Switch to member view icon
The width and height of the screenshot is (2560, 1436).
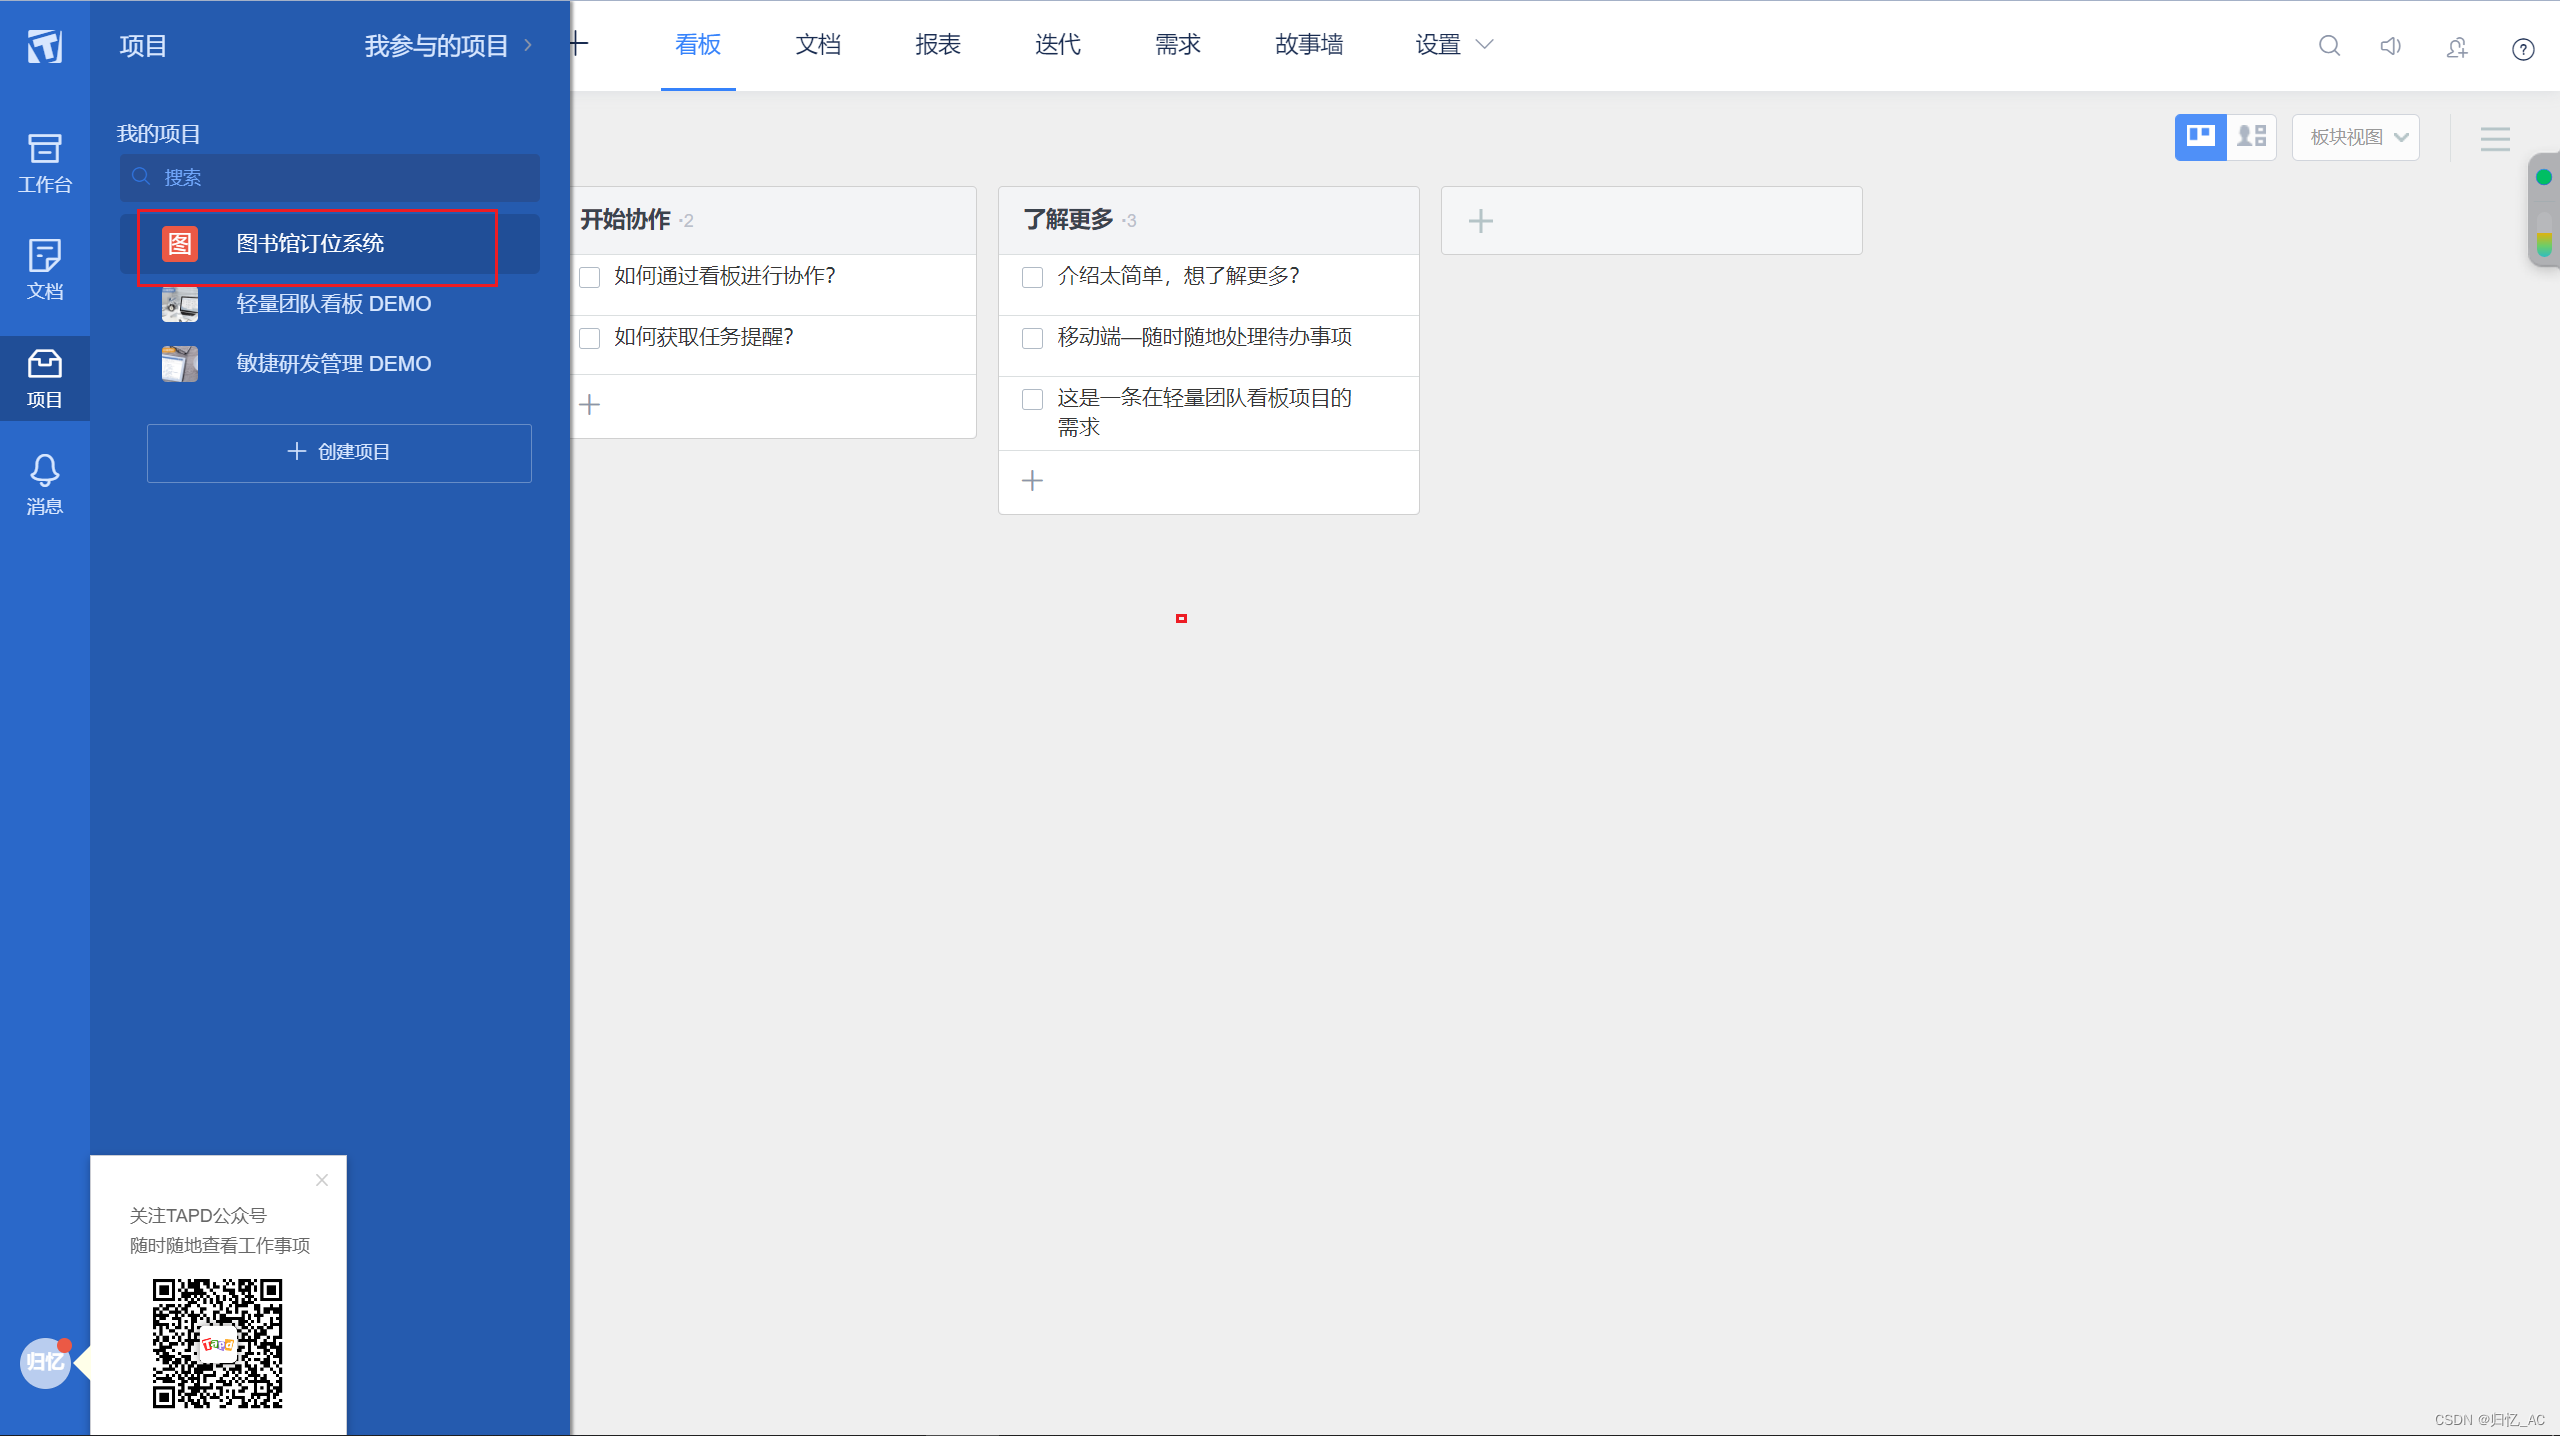(2251, 137)
